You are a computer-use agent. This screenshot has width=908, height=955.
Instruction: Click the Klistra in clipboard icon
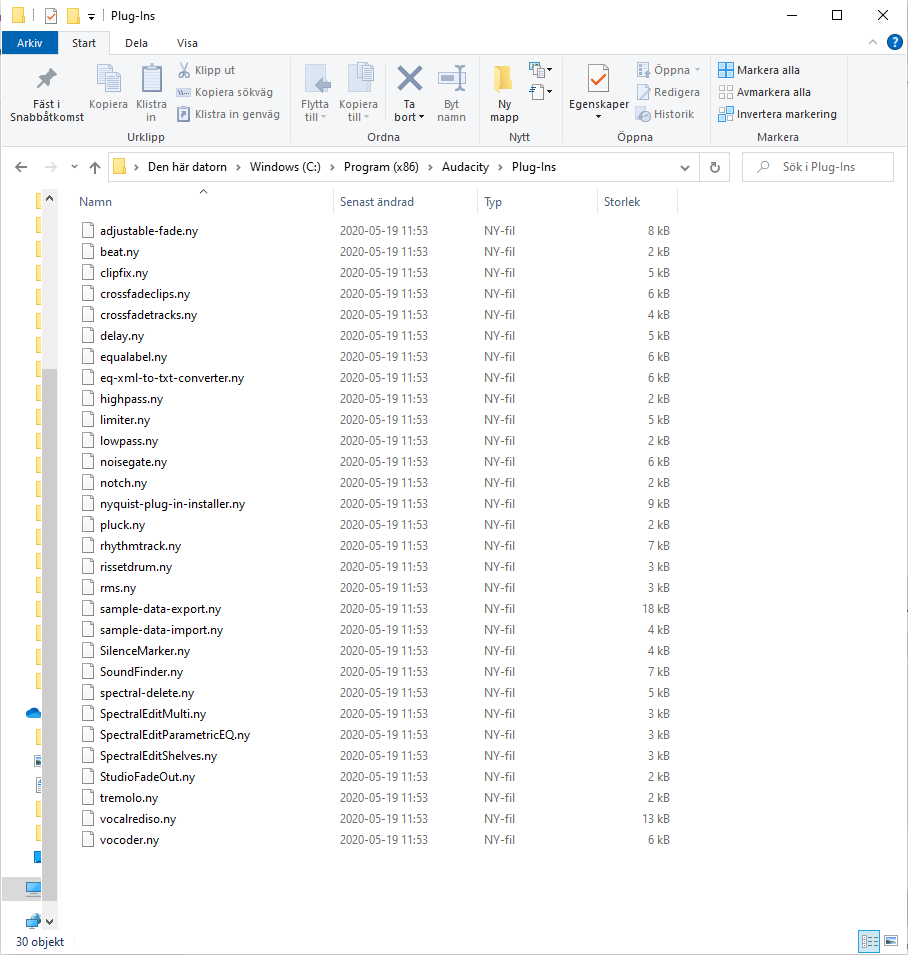coord(151,80)
